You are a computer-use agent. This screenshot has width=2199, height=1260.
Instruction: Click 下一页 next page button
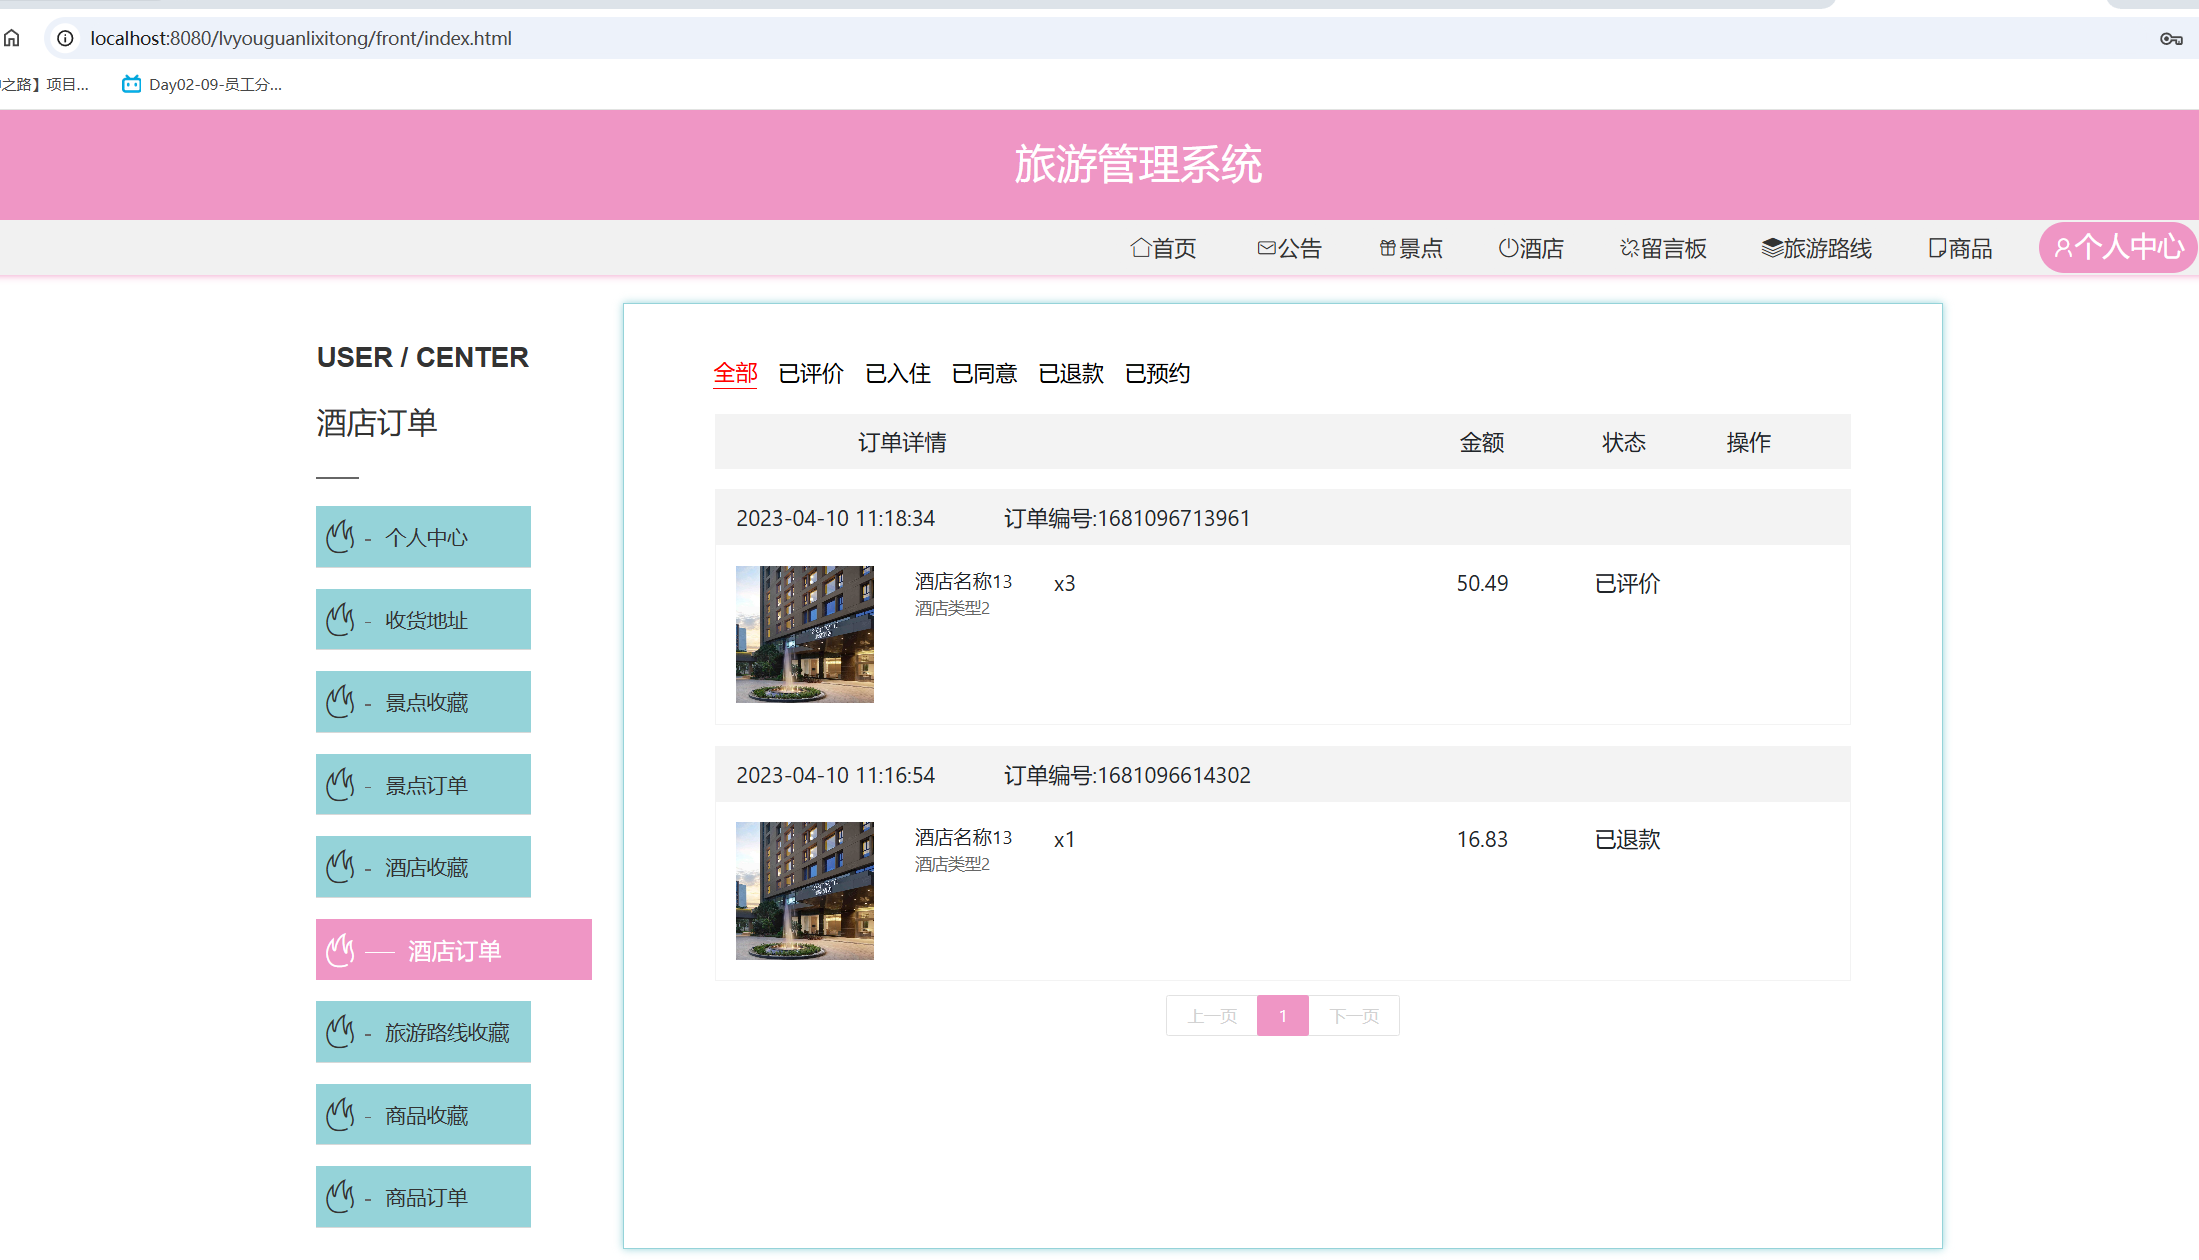(x=1354, y=1016)
